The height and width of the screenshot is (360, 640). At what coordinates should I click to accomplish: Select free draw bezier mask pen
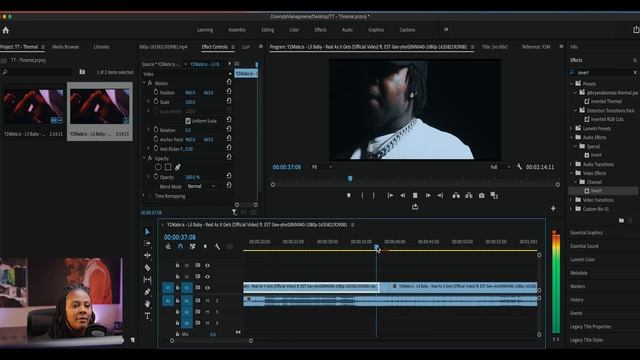coord(178,167)
